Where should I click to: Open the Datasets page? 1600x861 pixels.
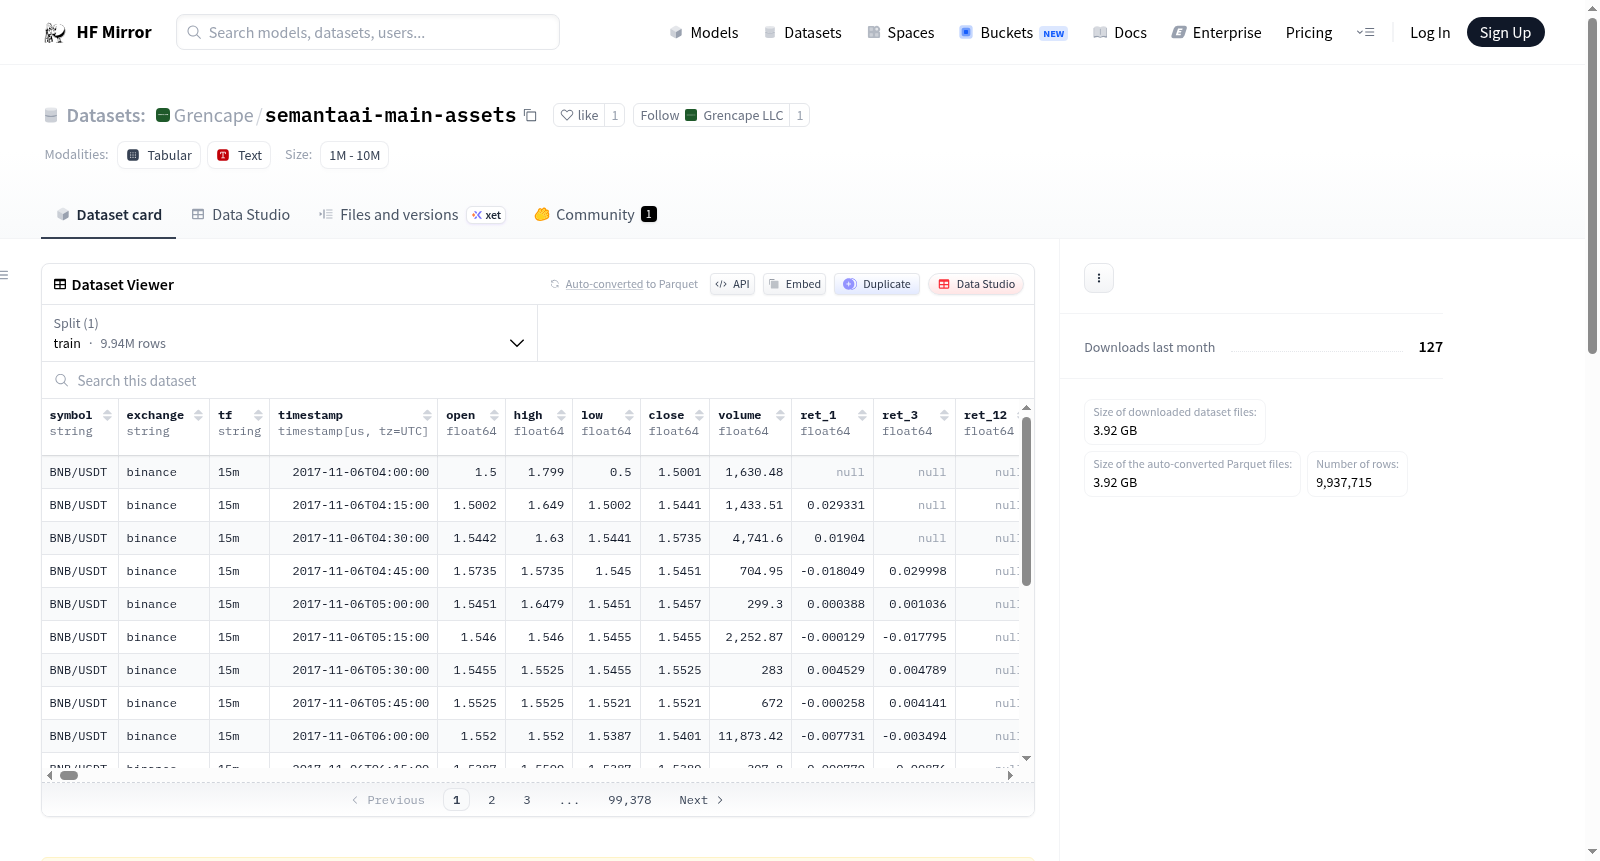click(802, 32)
